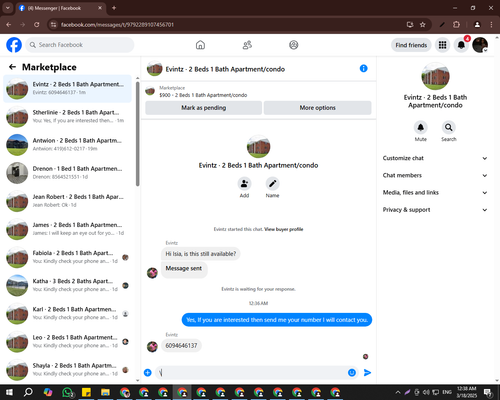Open WhatsApp from the taskbar
500x400 pixels.
[x=67, y=392]
